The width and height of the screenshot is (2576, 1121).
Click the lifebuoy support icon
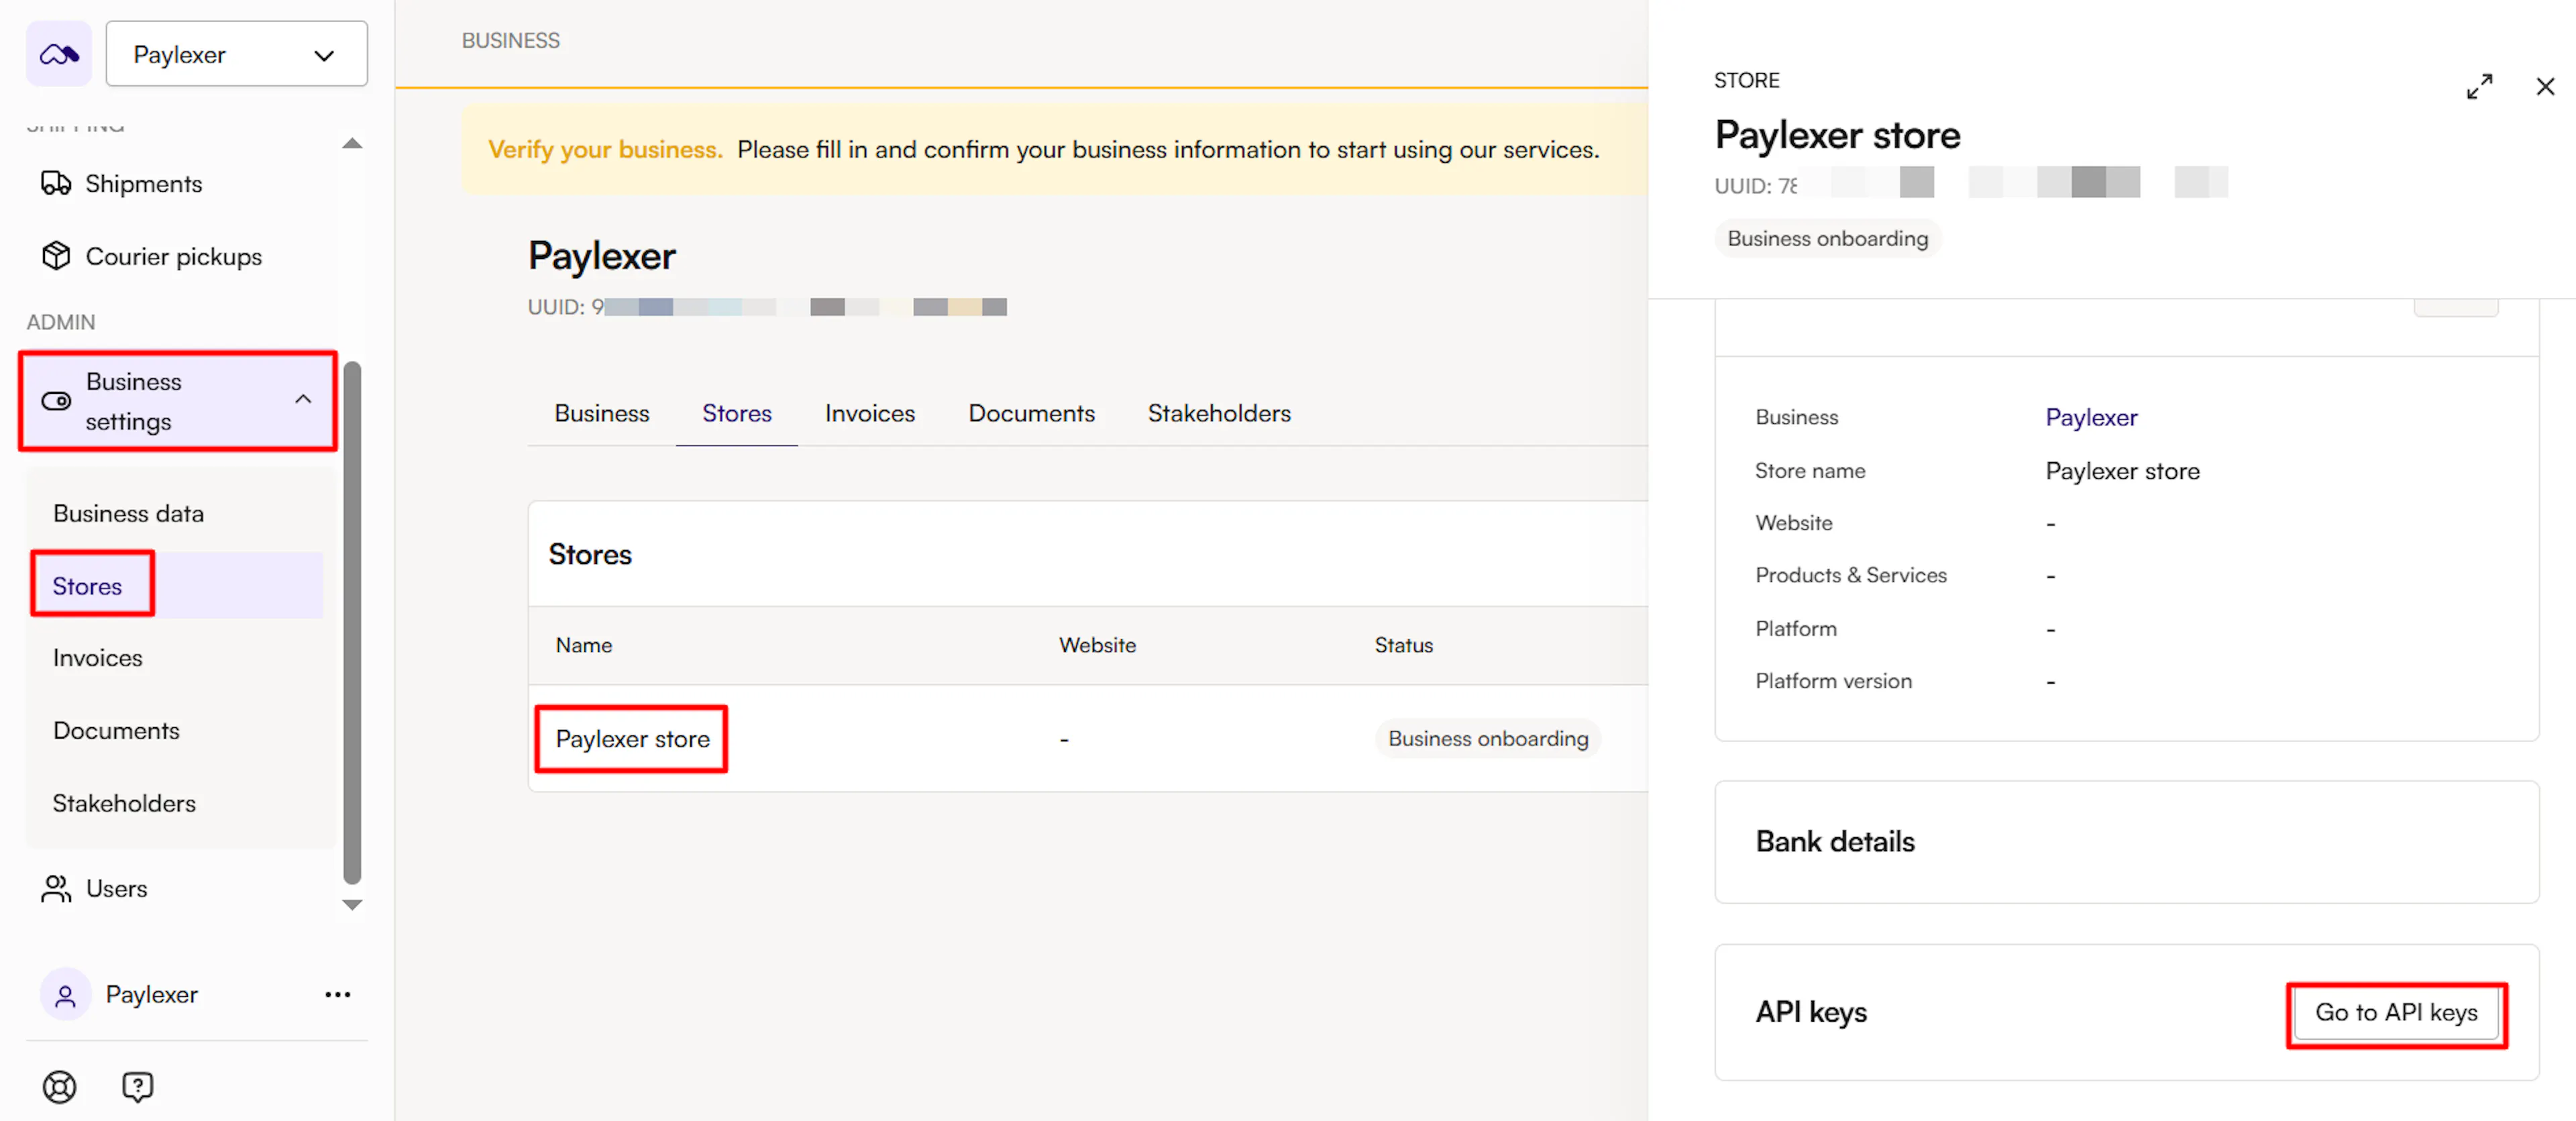[x=59, y=1087]
